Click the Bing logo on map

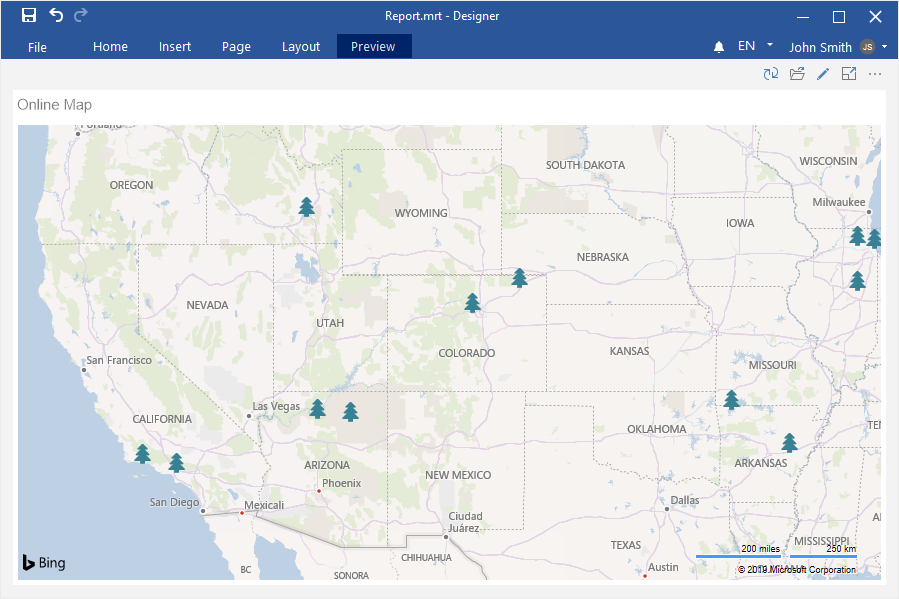point(44,563)
